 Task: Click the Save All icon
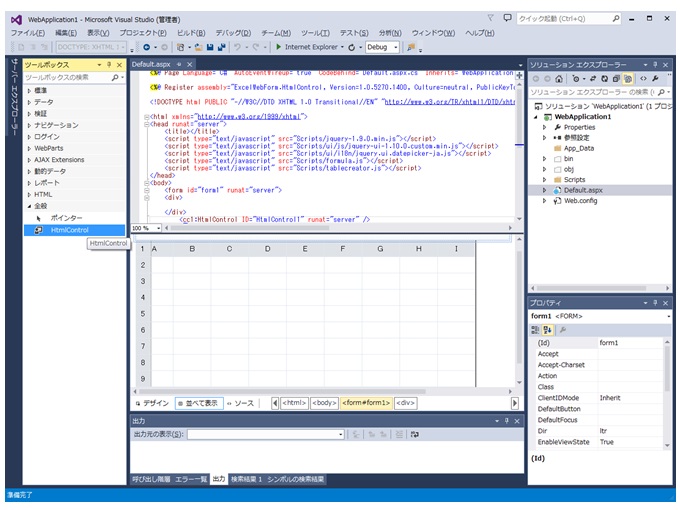(x=222, y=47)
